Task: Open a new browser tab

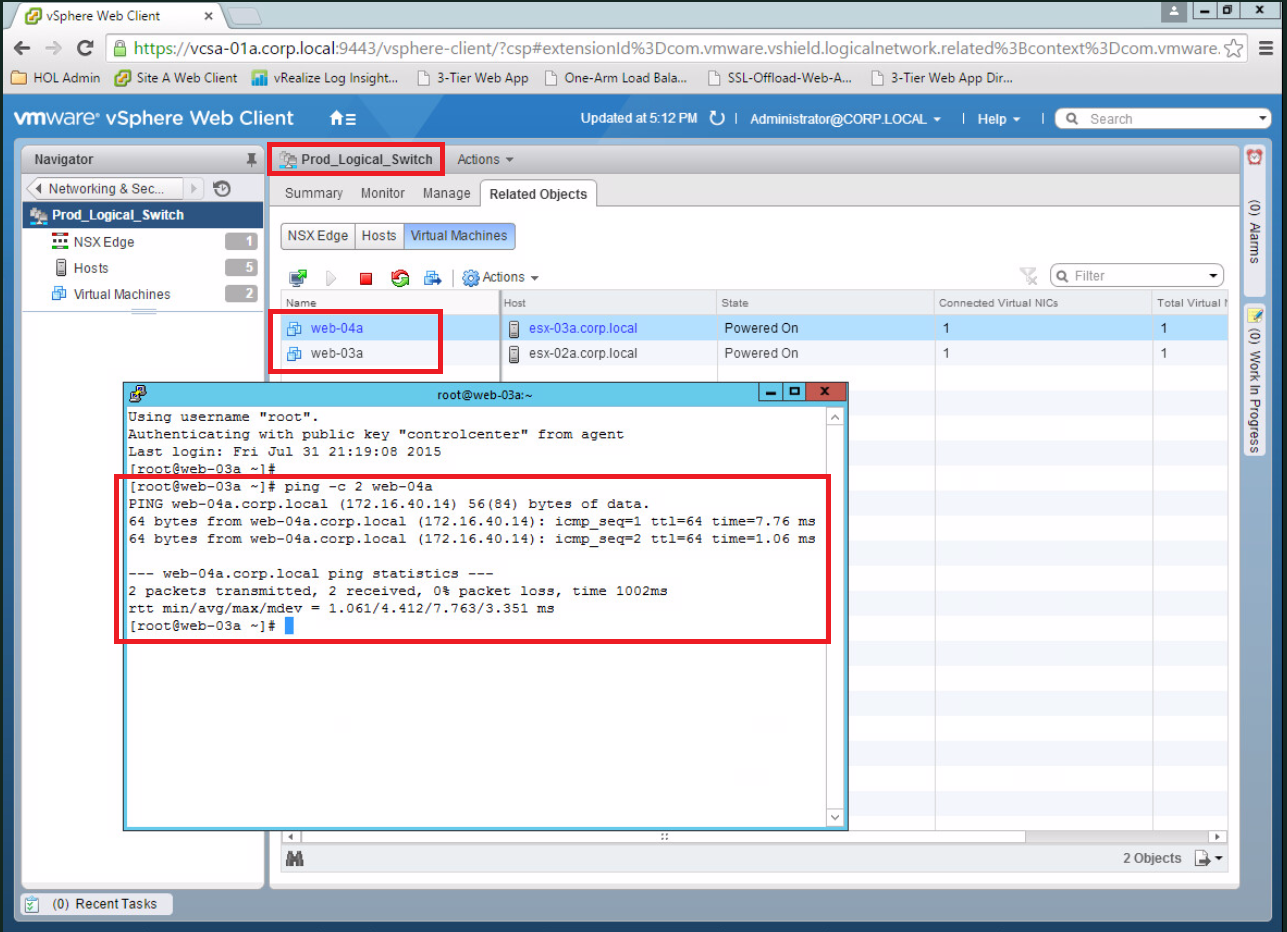Action: [x=244, y=16]
